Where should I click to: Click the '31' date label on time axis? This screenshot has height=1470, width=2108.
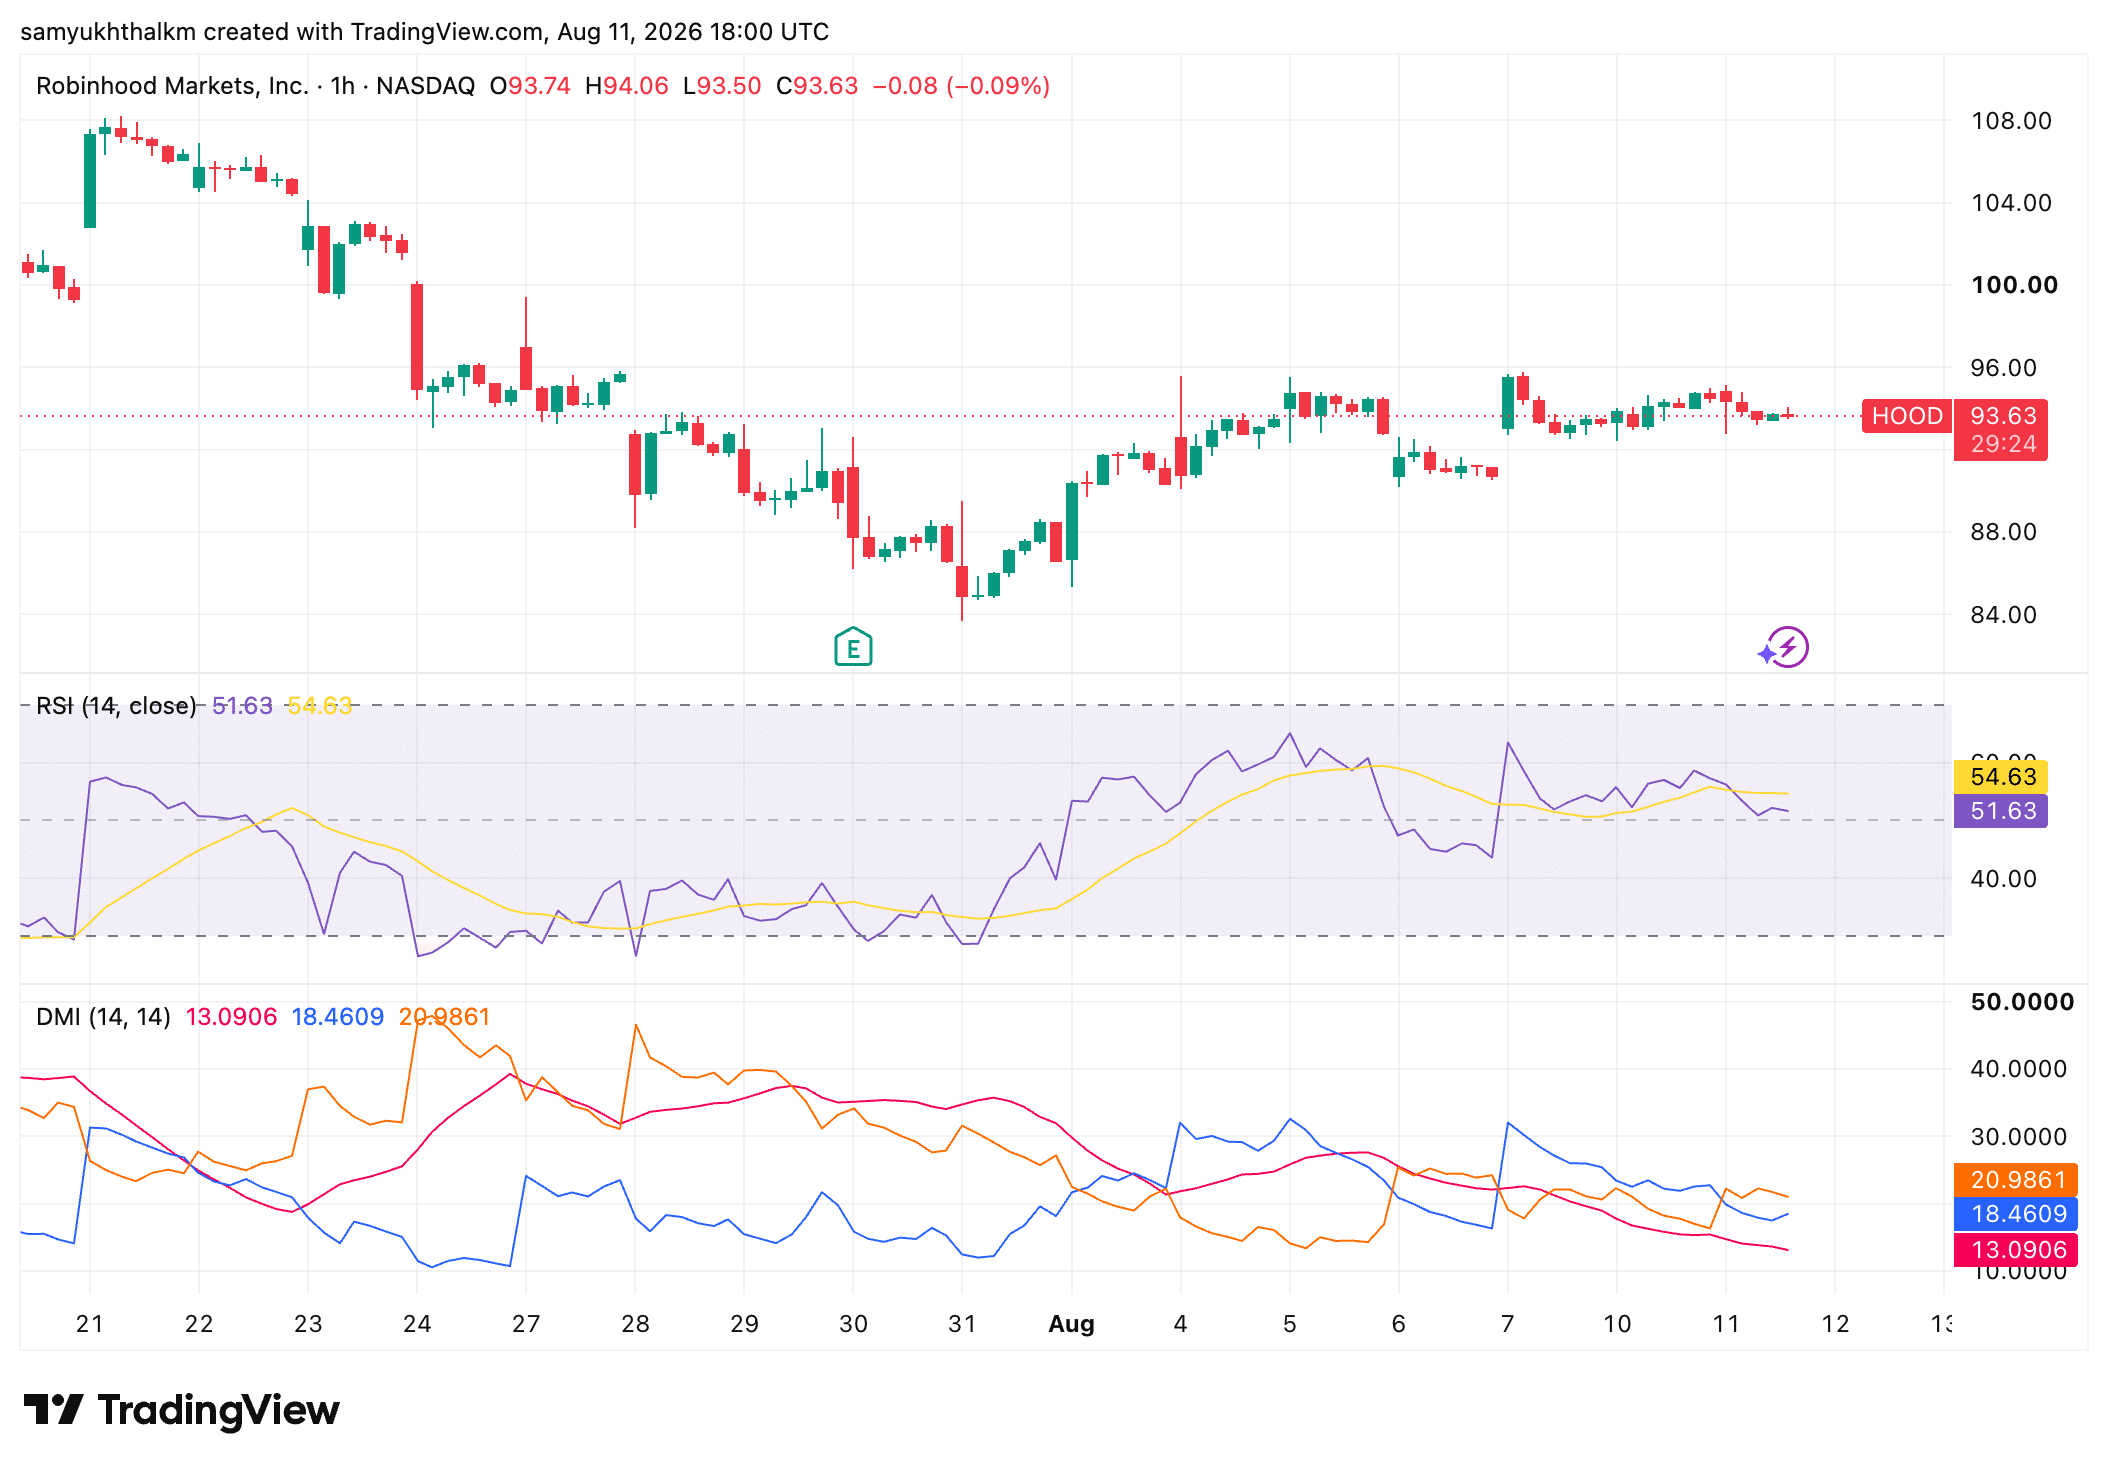(962, 1324)
